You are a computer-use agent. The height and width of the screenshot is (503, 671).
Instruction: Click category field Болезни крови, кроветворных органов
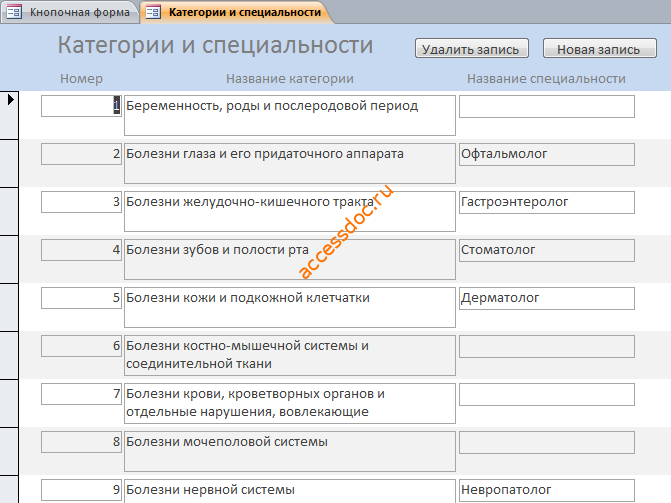point(290,403)
